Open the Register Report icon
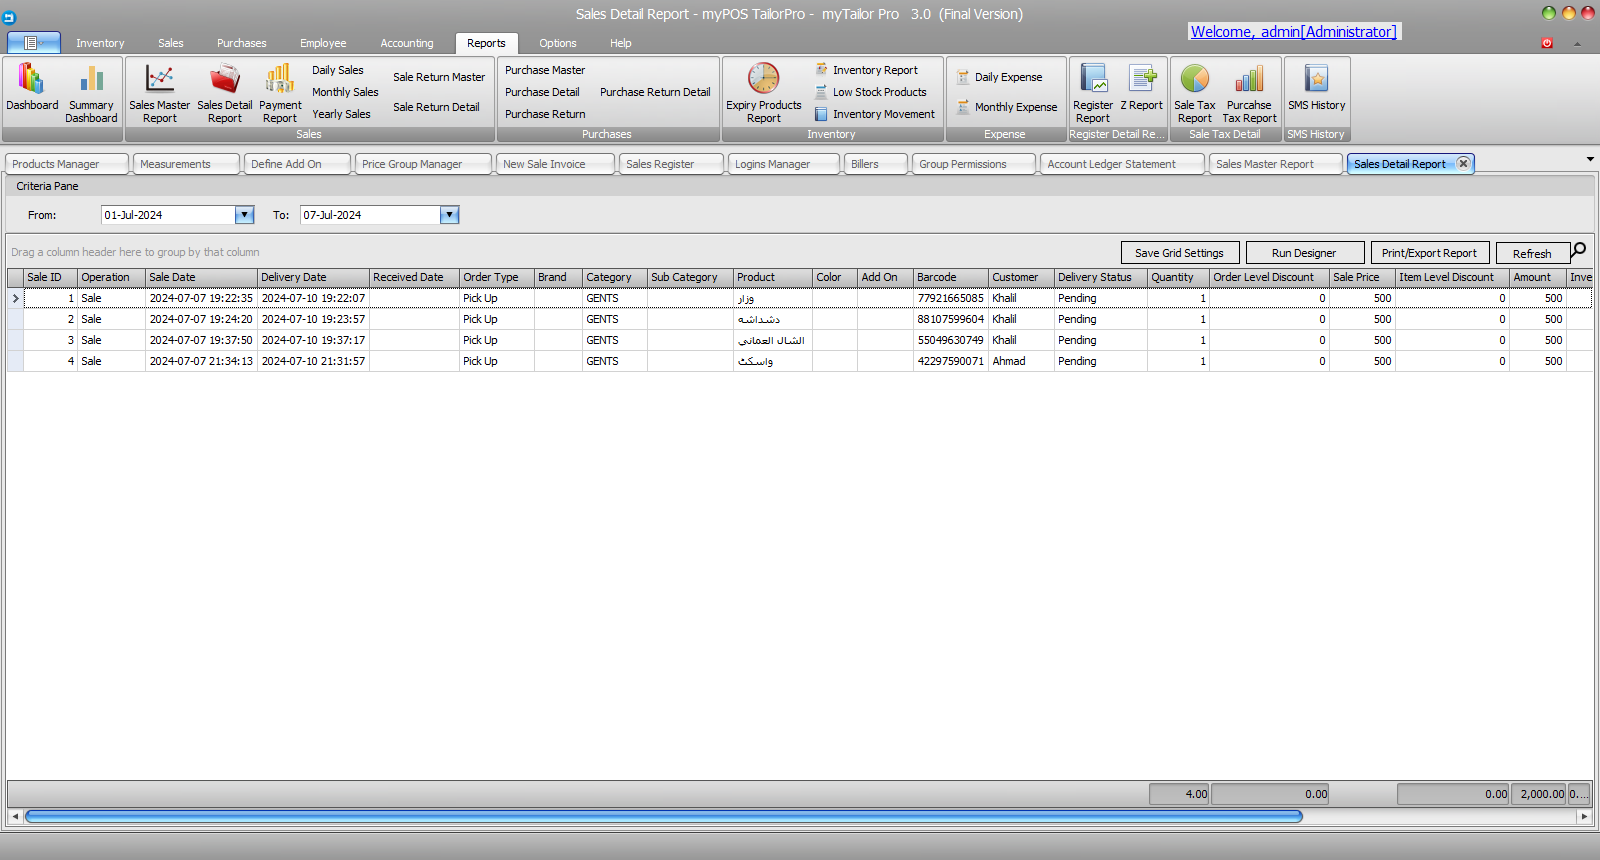1600x860 pixels. (1093, 79)
